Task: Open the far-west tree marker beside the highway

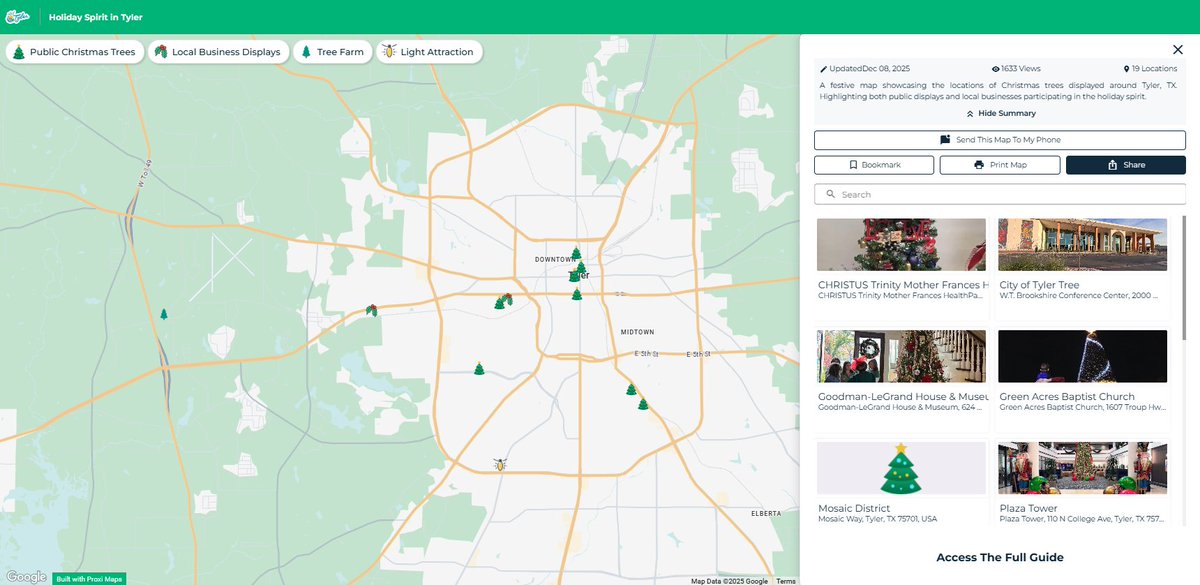Action: pos(164,314)
